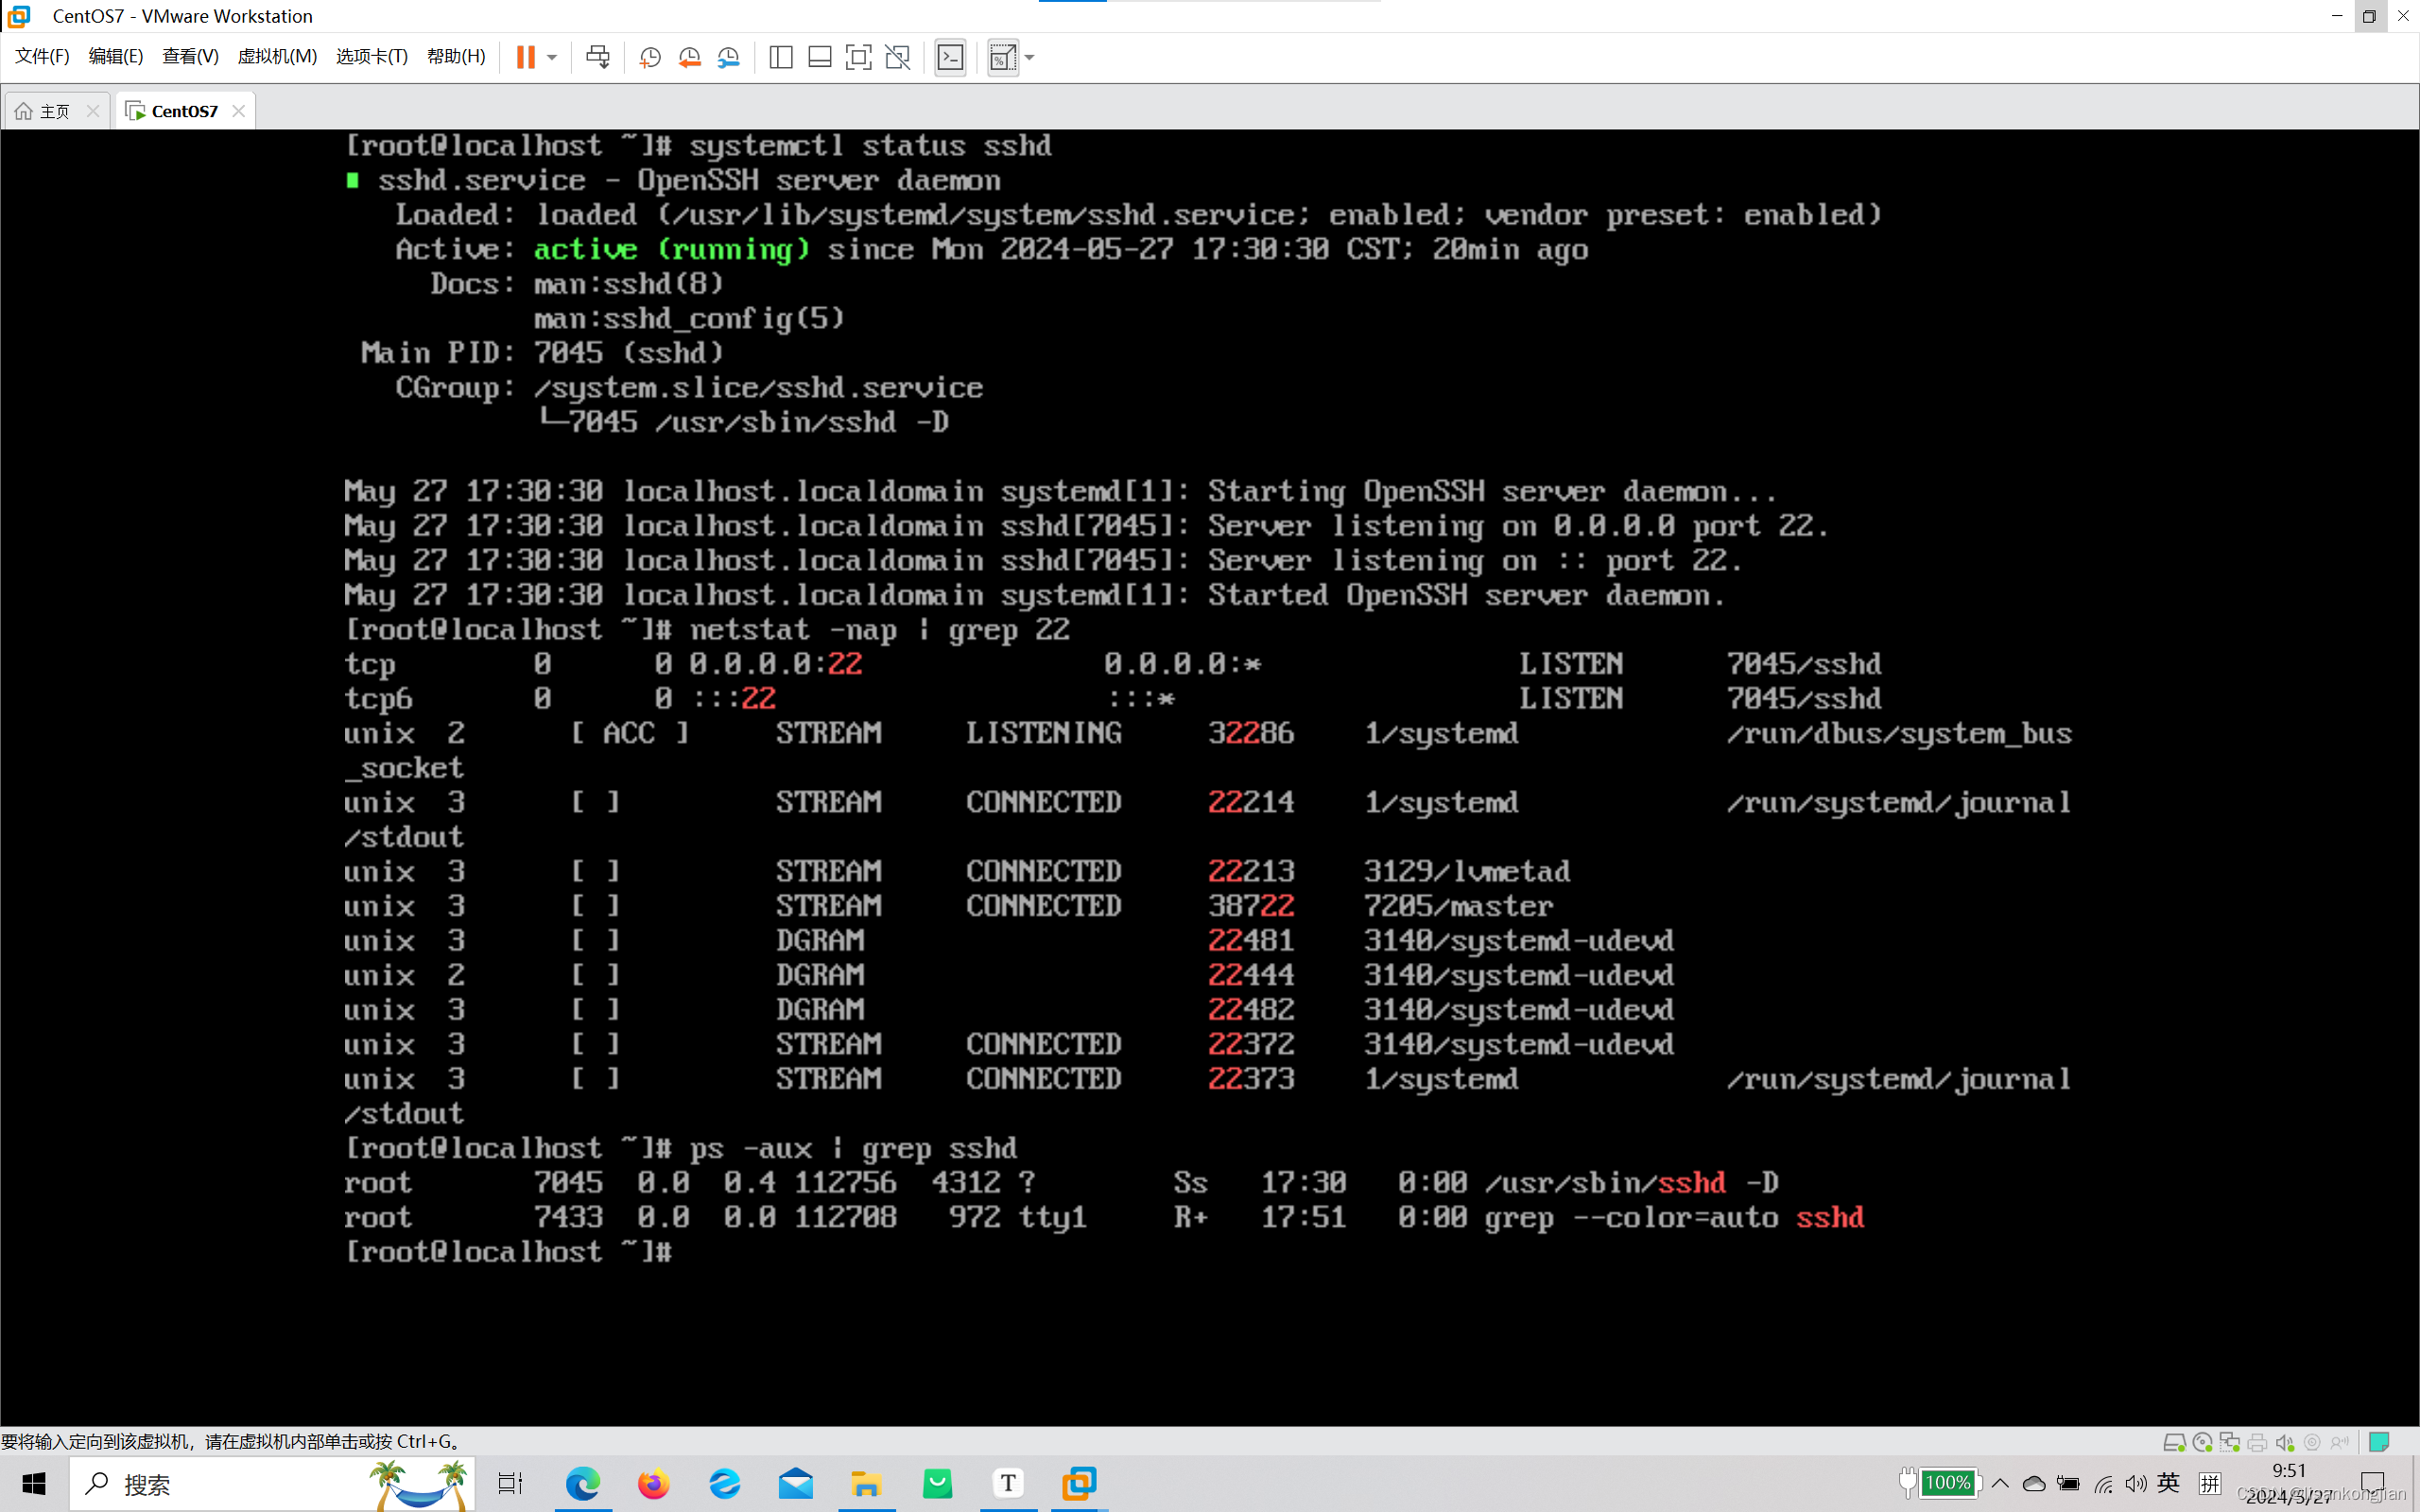Send Ctrl+Alt+Del to the guest
The height and width of the screenshot is (1512, 2420).
(x=597, y=57)
